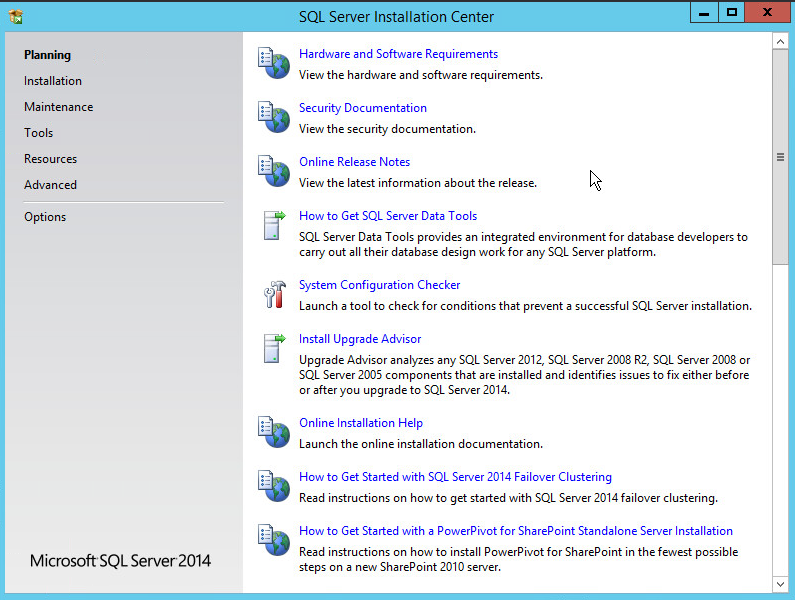795x600 pixels.
Task: Click the SQL Server Data Tools icon
Action: pos(273,225)
